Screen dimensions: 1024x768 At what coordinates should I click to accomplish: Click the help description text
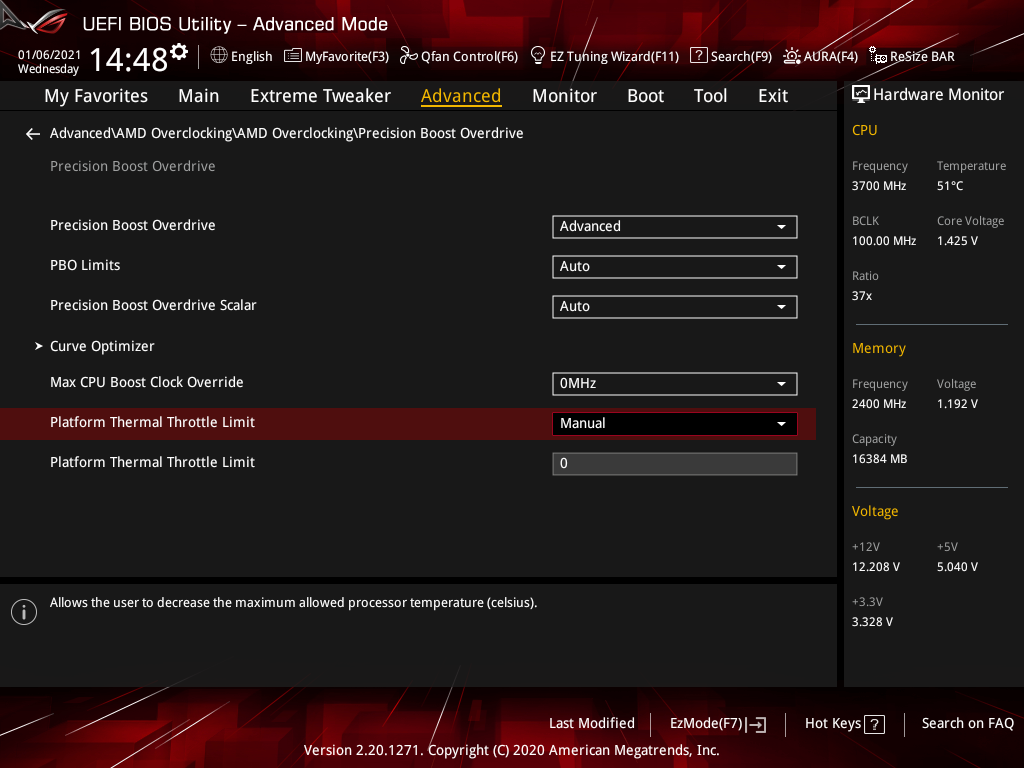click(x=293, y=603)
